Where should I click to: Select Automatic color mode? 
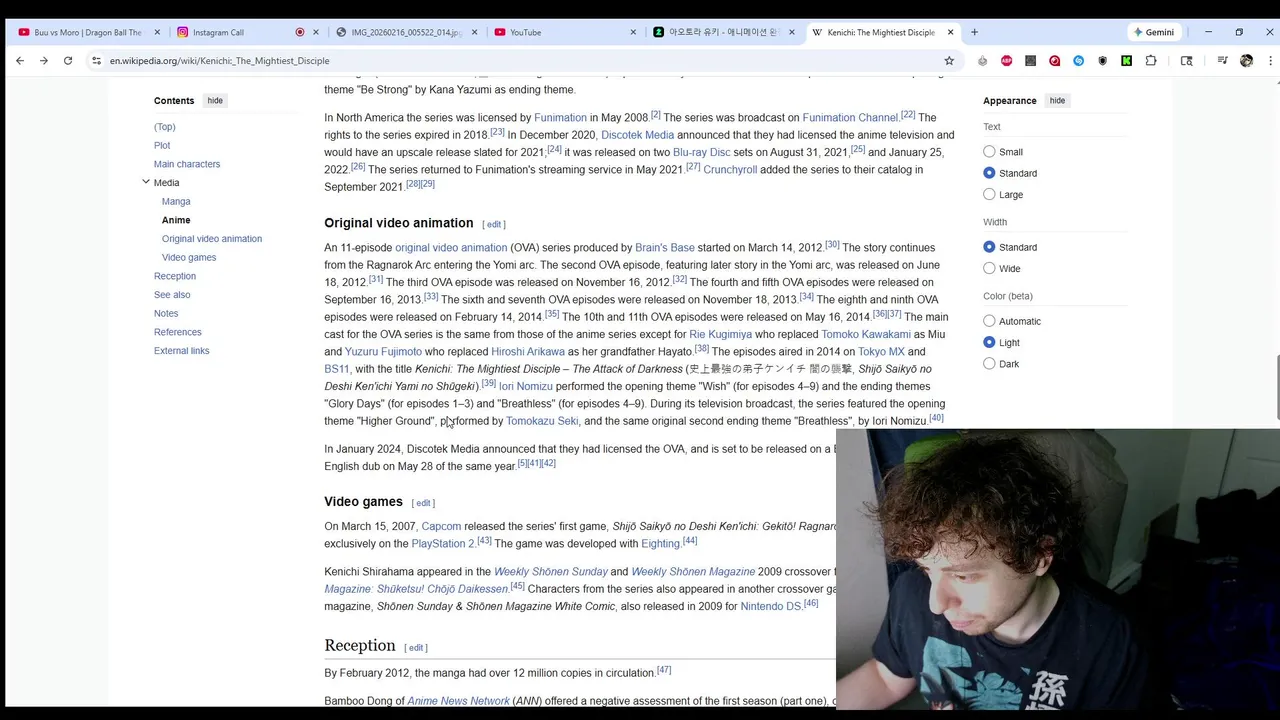pyautogui.click(x=989, y=321)
